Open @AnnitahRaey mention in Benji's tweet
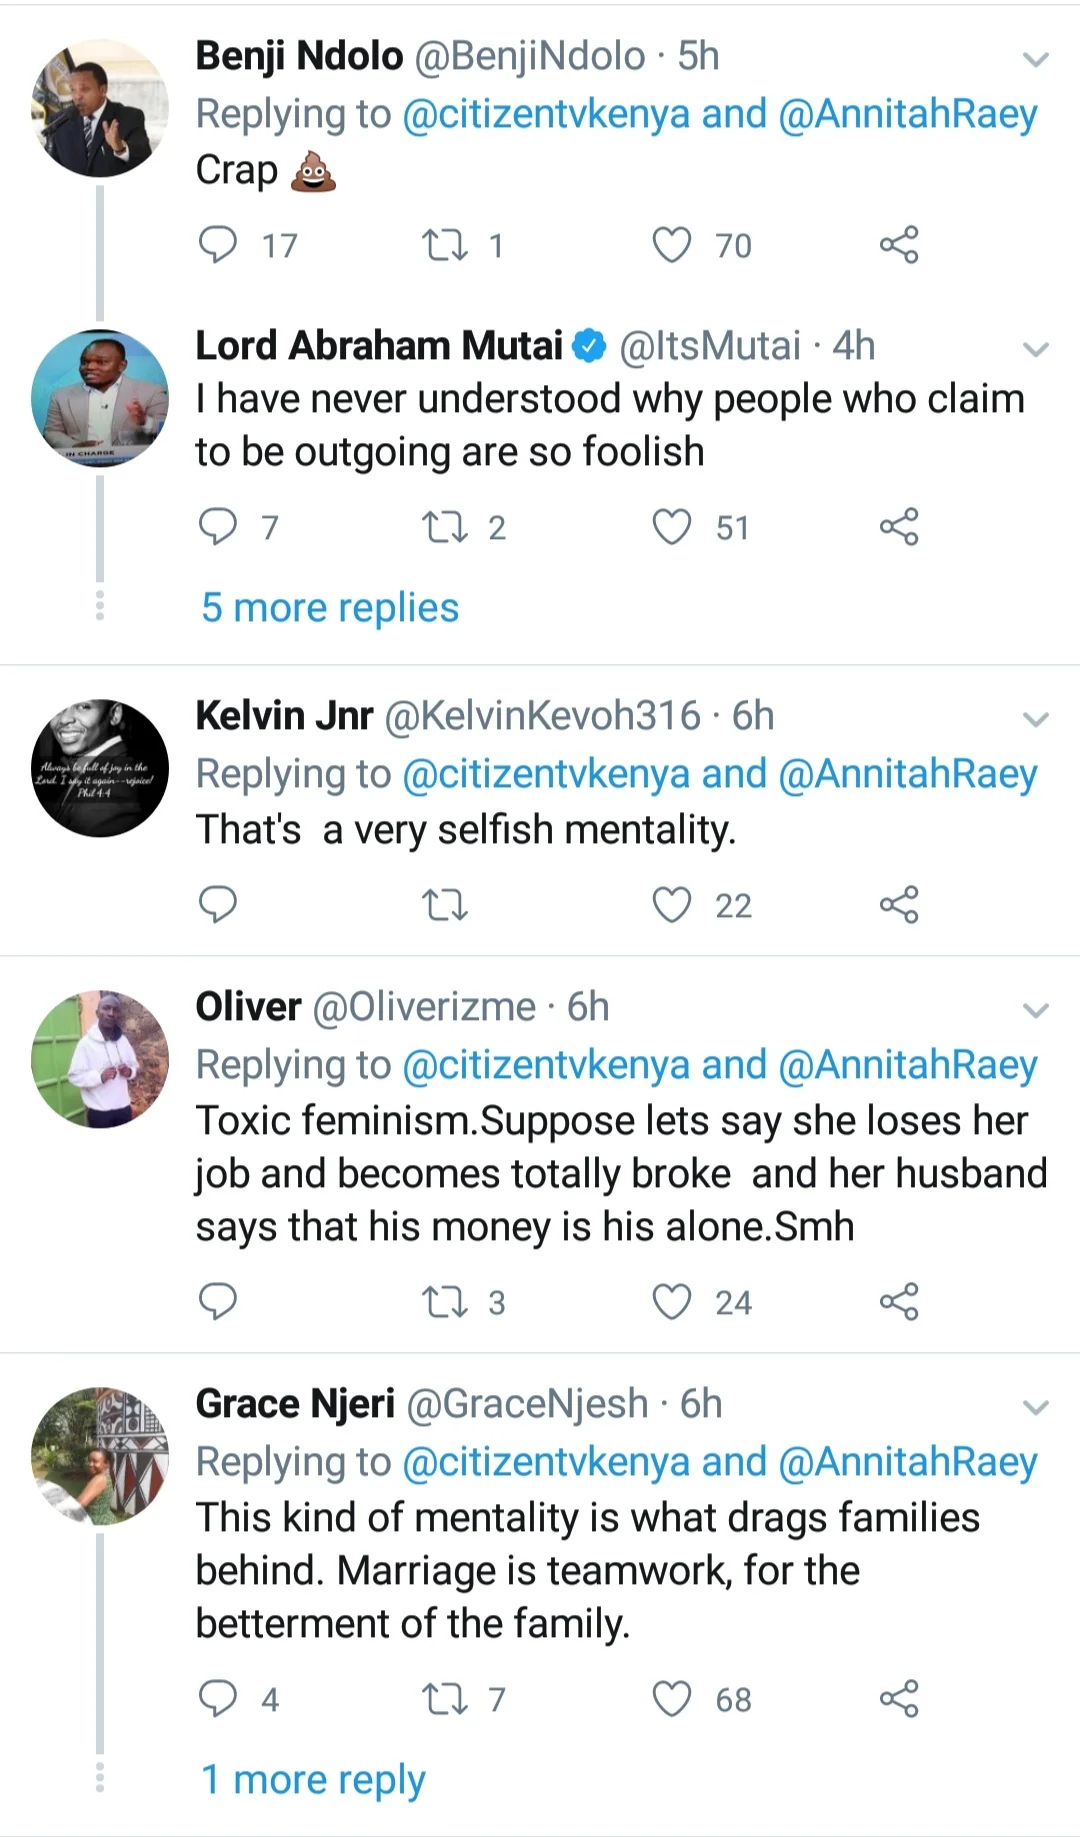 907,115
